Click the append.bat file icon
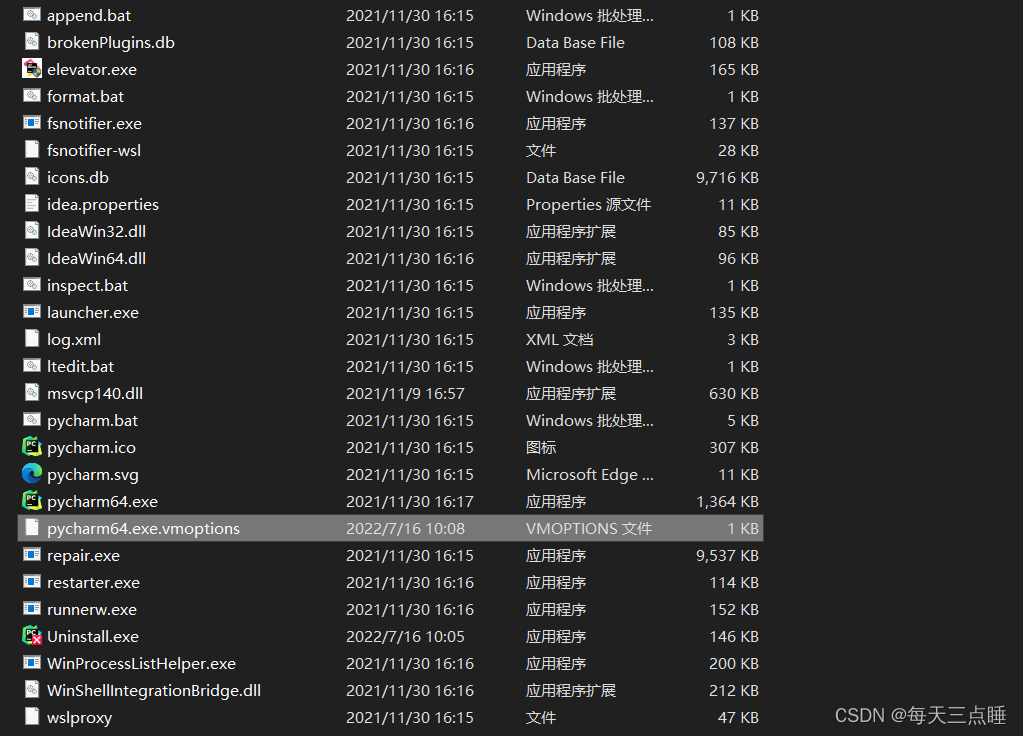The height and width of the screenshot is (736, 1023). coord(32,14)
